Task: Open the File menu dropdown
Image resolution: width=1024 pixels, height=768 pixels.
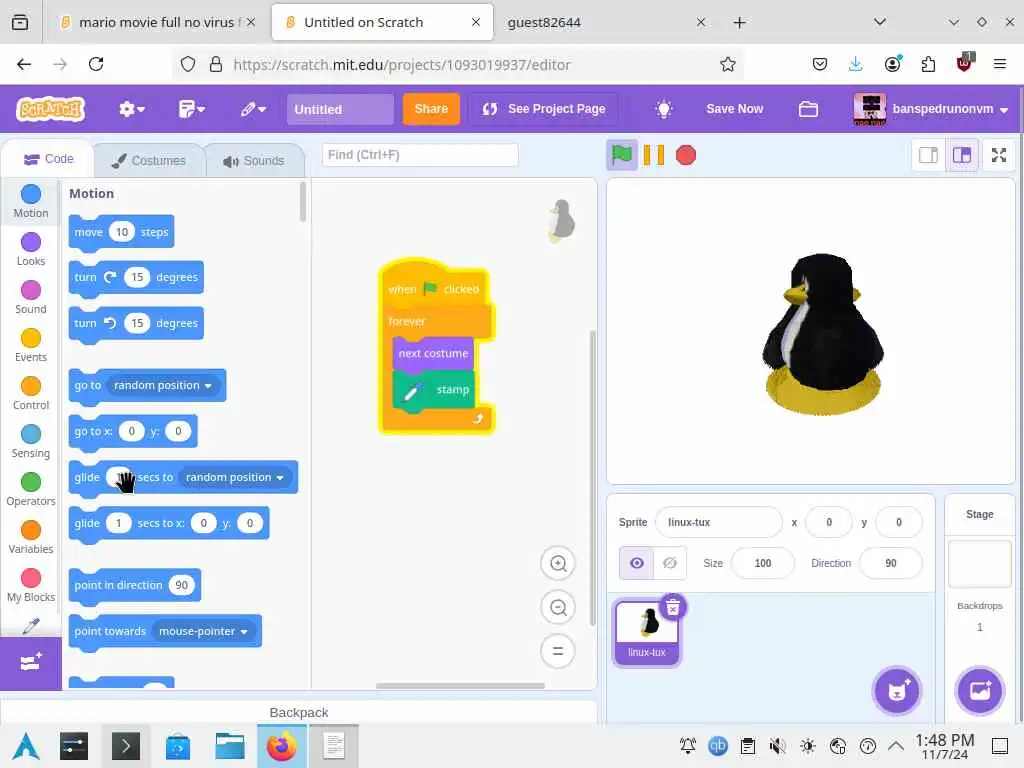Action: click(191, 109)
